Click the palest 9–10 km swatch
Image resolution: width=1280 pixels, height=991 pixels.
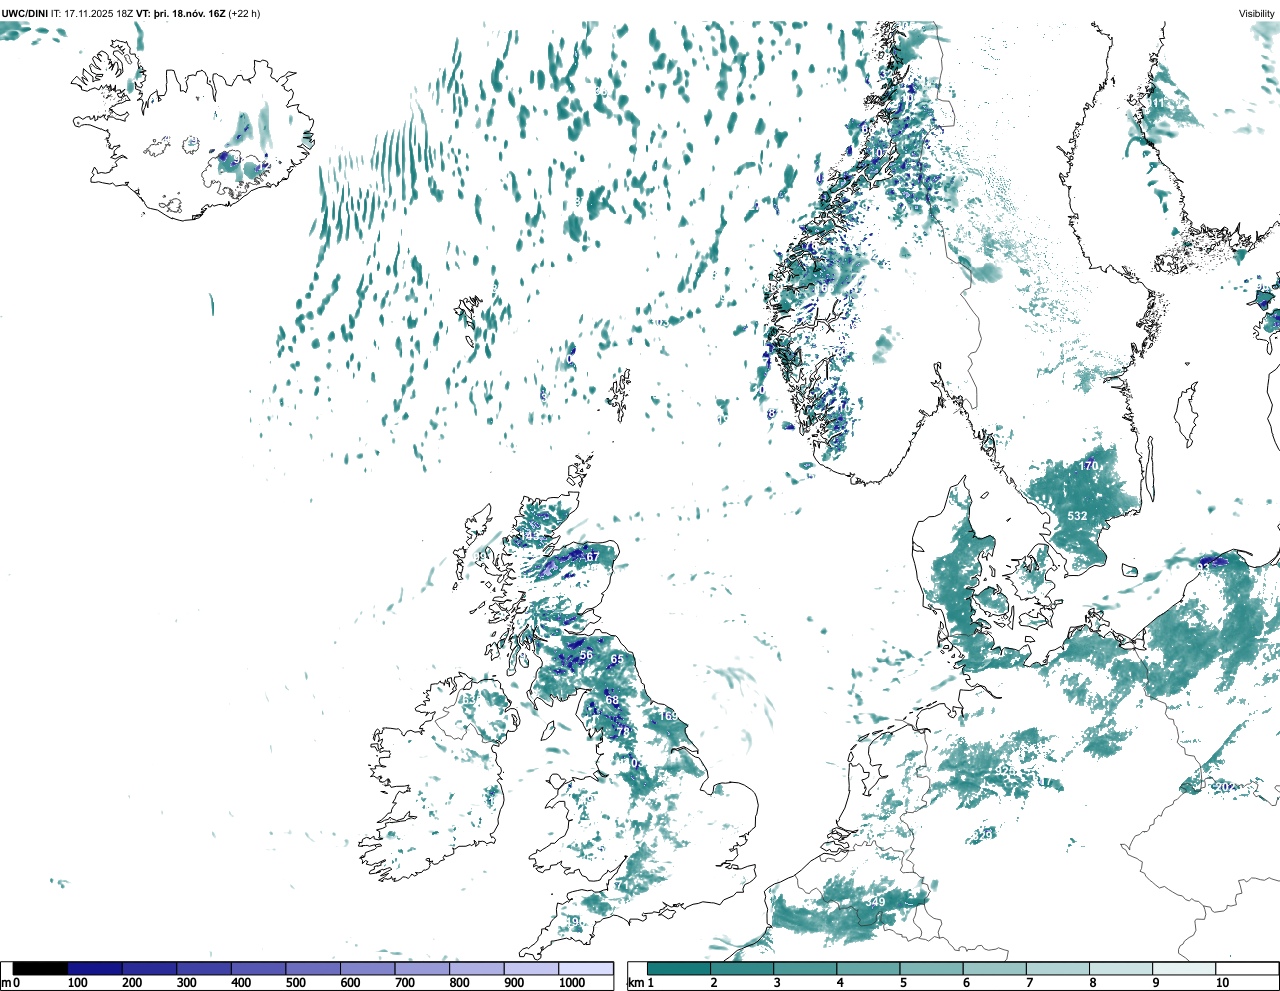click(1183, 968)
